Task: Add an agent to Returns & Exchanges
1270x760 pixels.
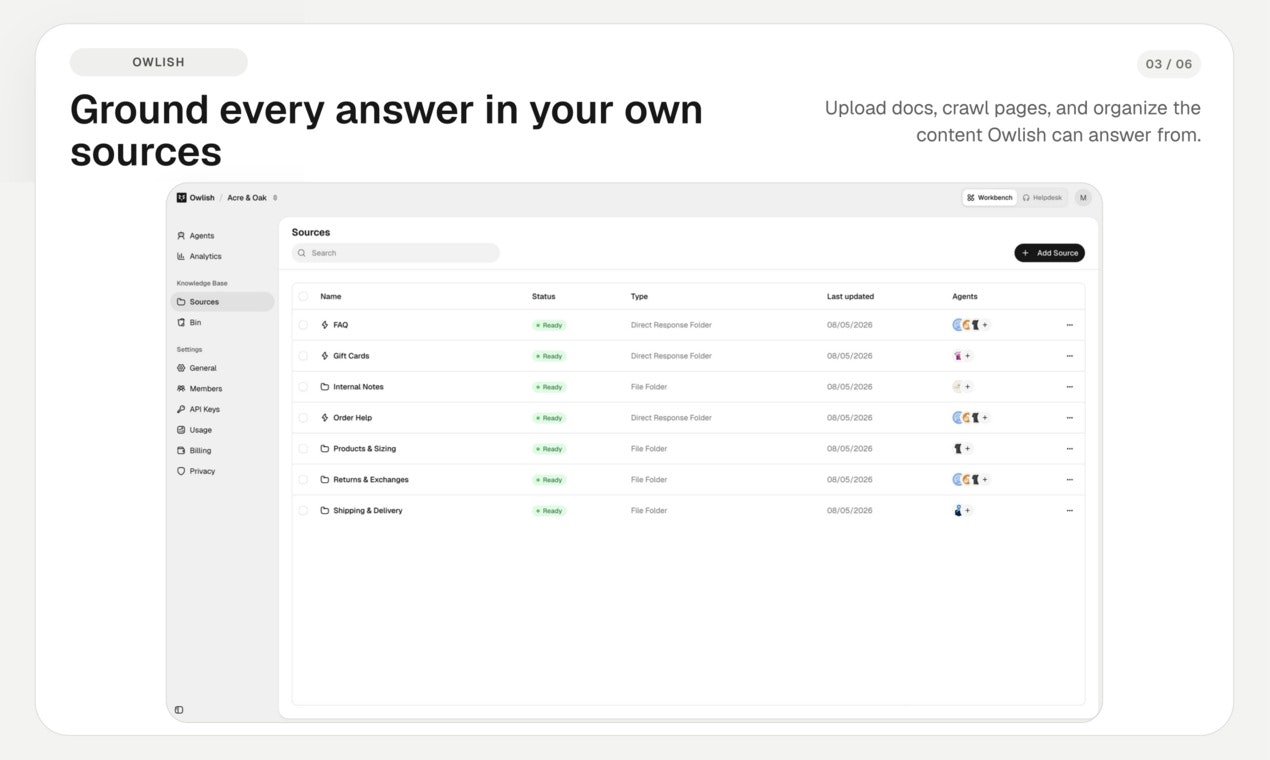Action: click(985, 480)
